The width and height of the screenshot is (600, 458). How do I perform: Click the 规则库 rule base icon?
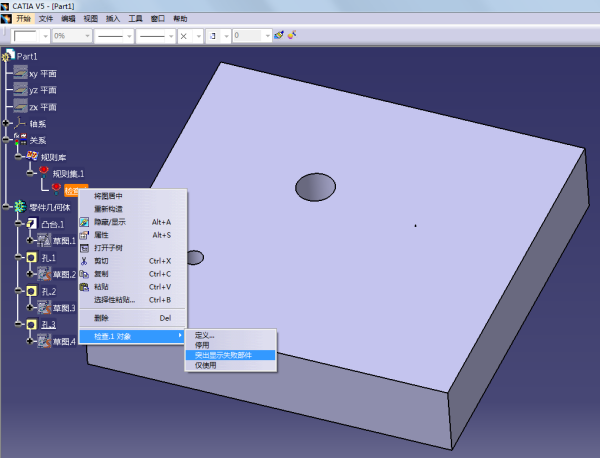32,156
